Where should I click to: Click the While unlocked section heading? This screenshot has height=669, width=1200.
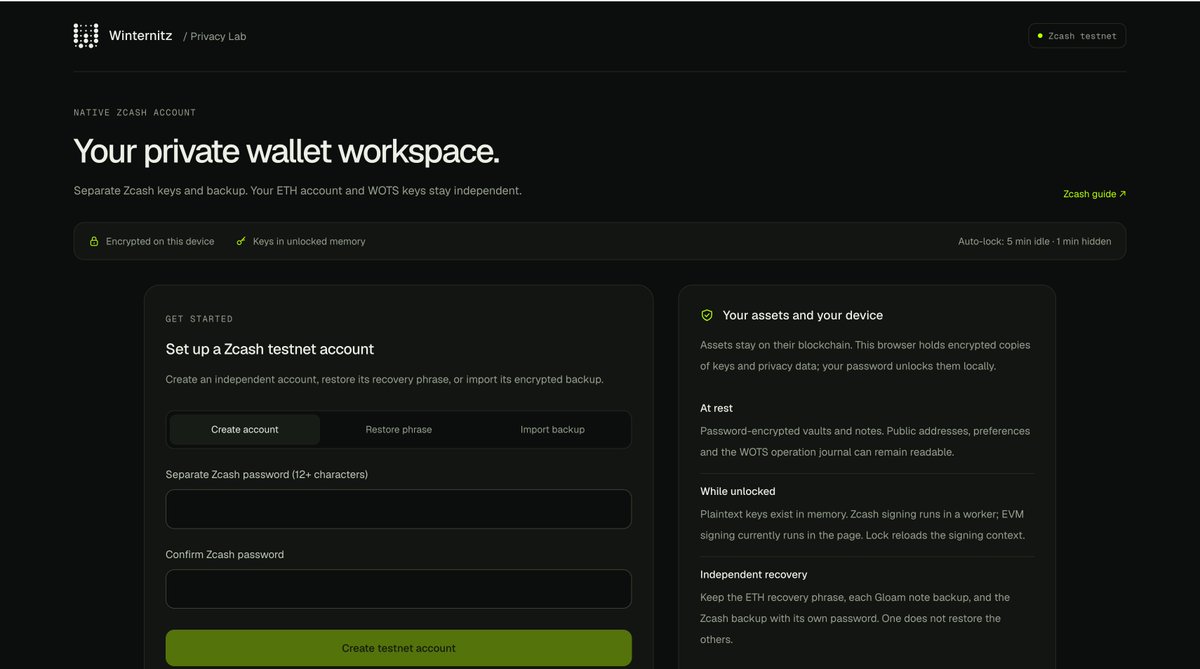[738, 492]
